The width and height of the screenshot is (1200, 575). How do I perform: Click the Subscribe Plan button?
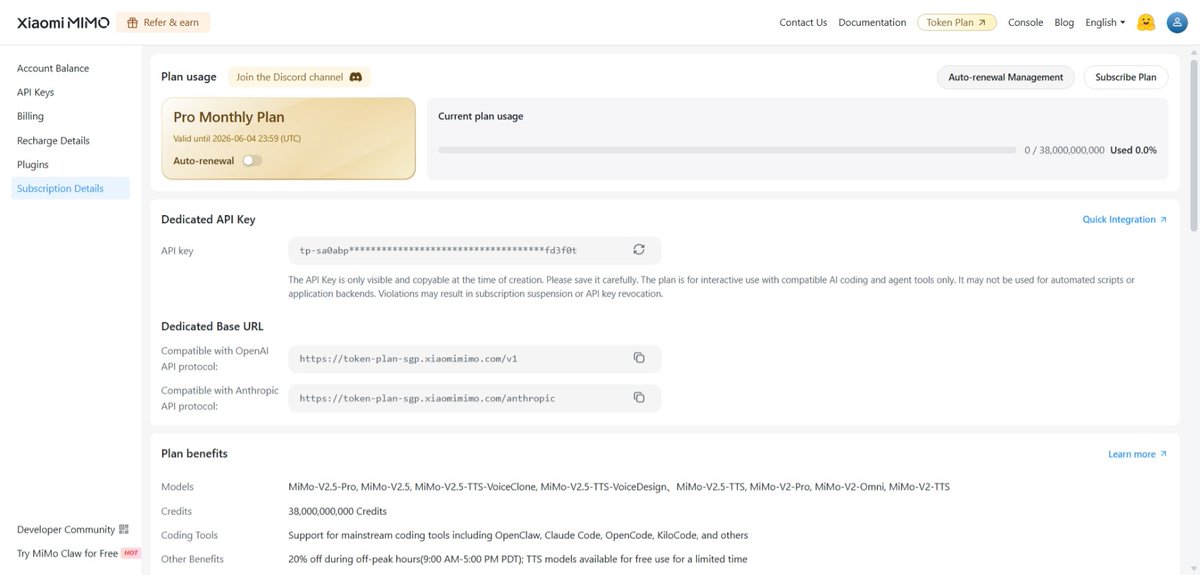click(x=1125, y=77)
